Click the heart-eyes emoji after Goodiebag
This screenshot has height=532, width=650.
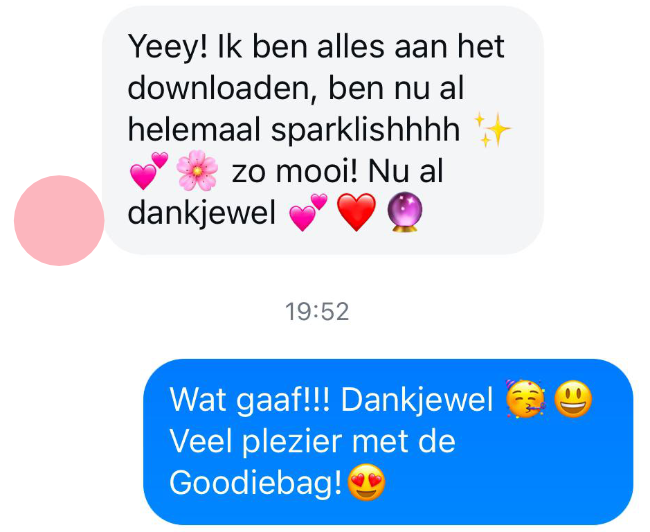coord(366,482)
